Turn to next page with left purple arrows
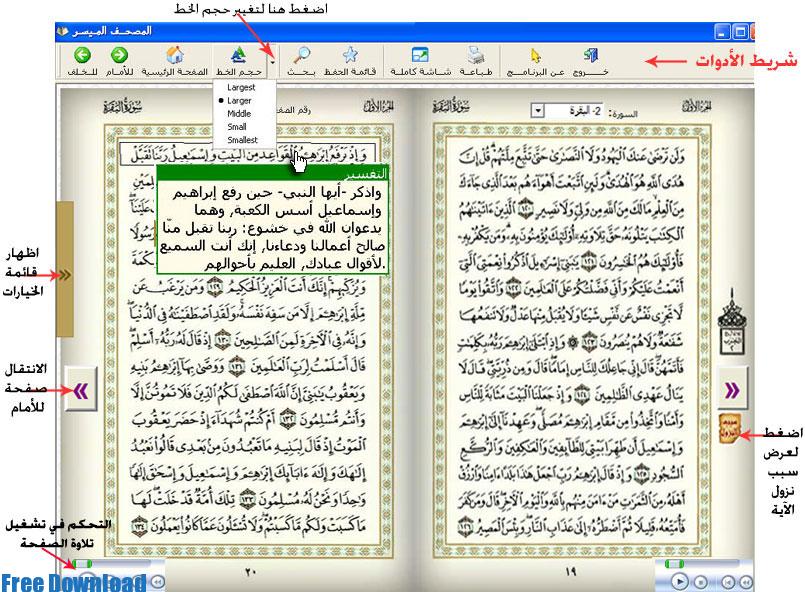805x592 pixels. pos(81,391)
